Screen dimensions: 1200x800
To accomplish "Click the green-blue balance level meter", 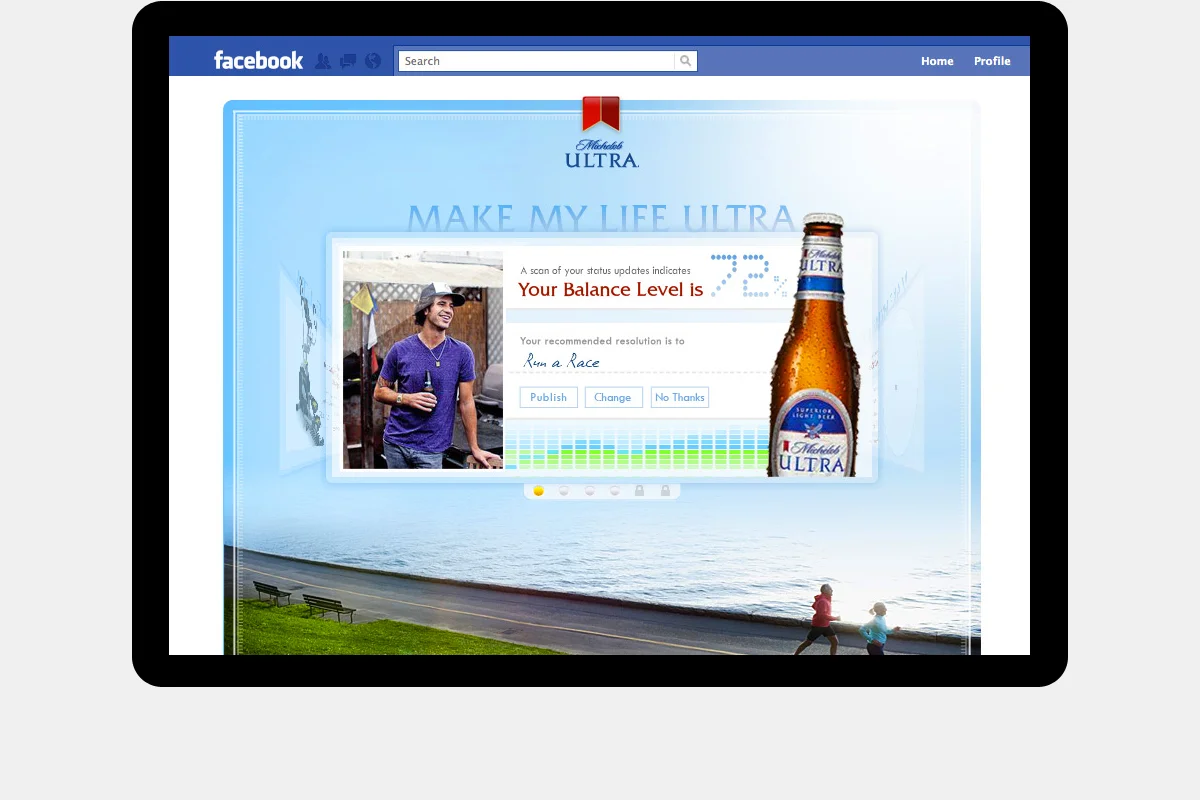I will point(637,446).
